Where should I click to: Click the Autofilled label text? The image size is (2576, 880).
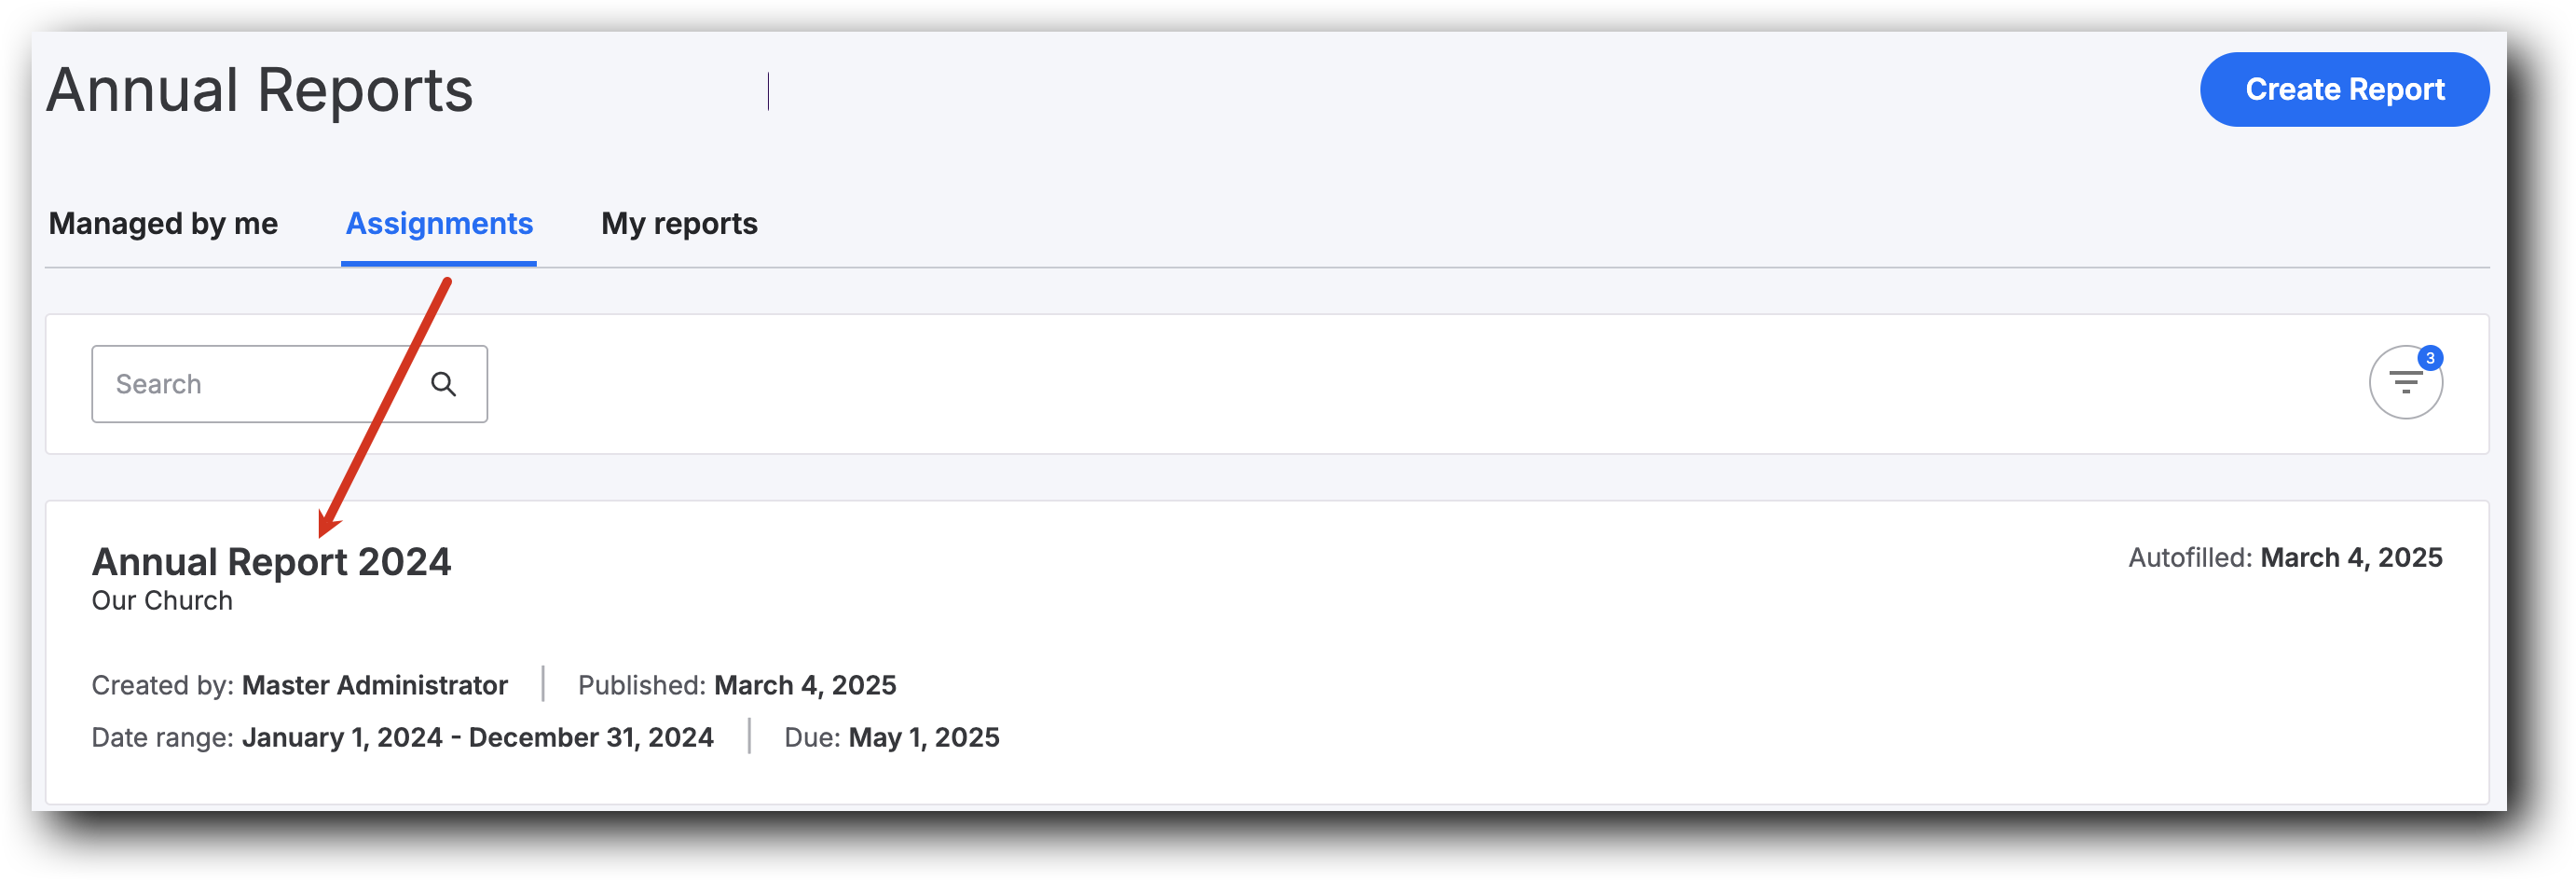coord(2190,557)
